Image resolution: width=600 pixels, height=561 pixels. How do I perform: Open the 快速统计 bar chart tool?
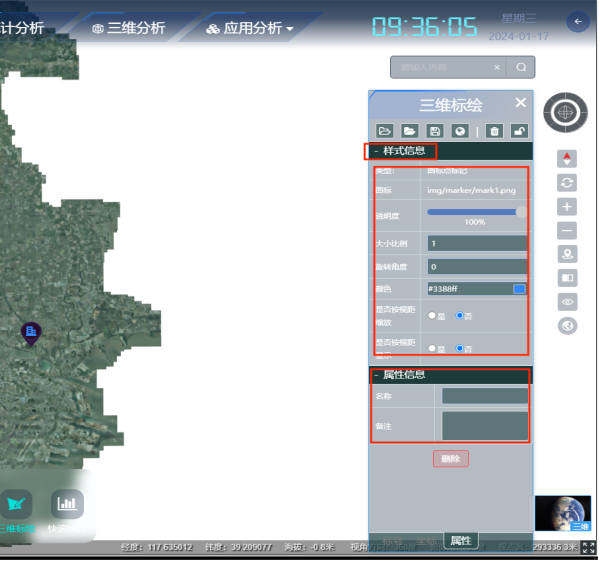(67, 504)
